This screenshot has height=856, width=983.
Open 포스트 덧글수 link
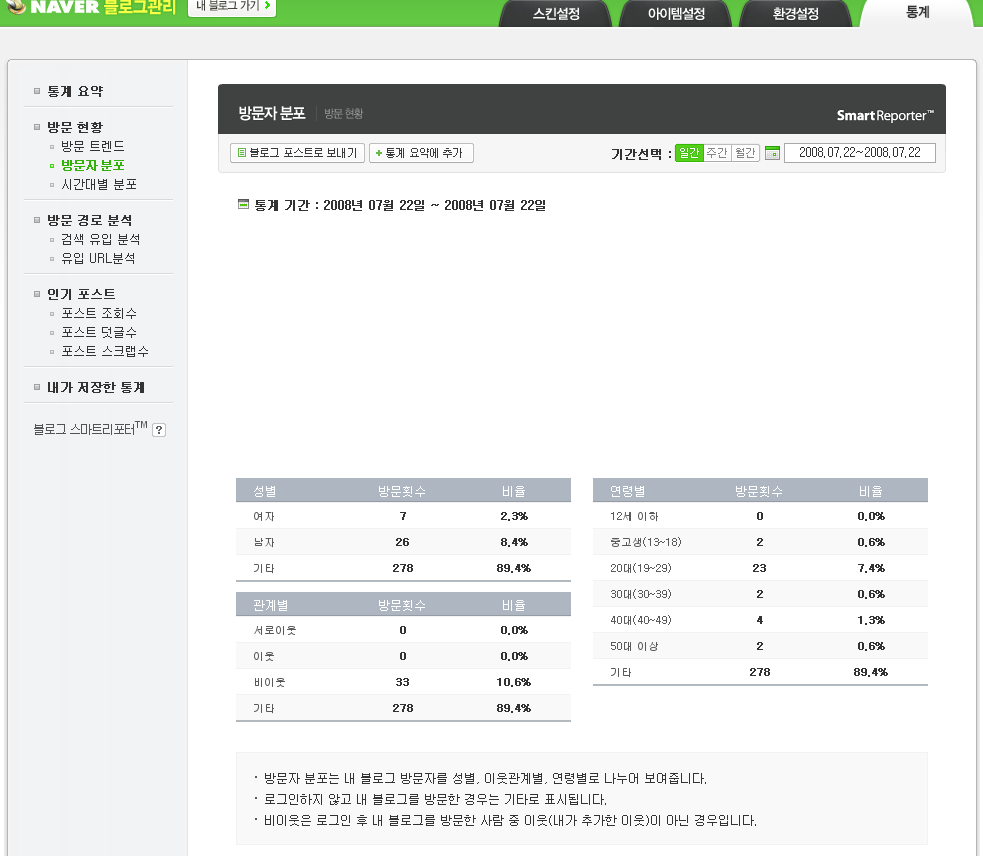point(99,332)
